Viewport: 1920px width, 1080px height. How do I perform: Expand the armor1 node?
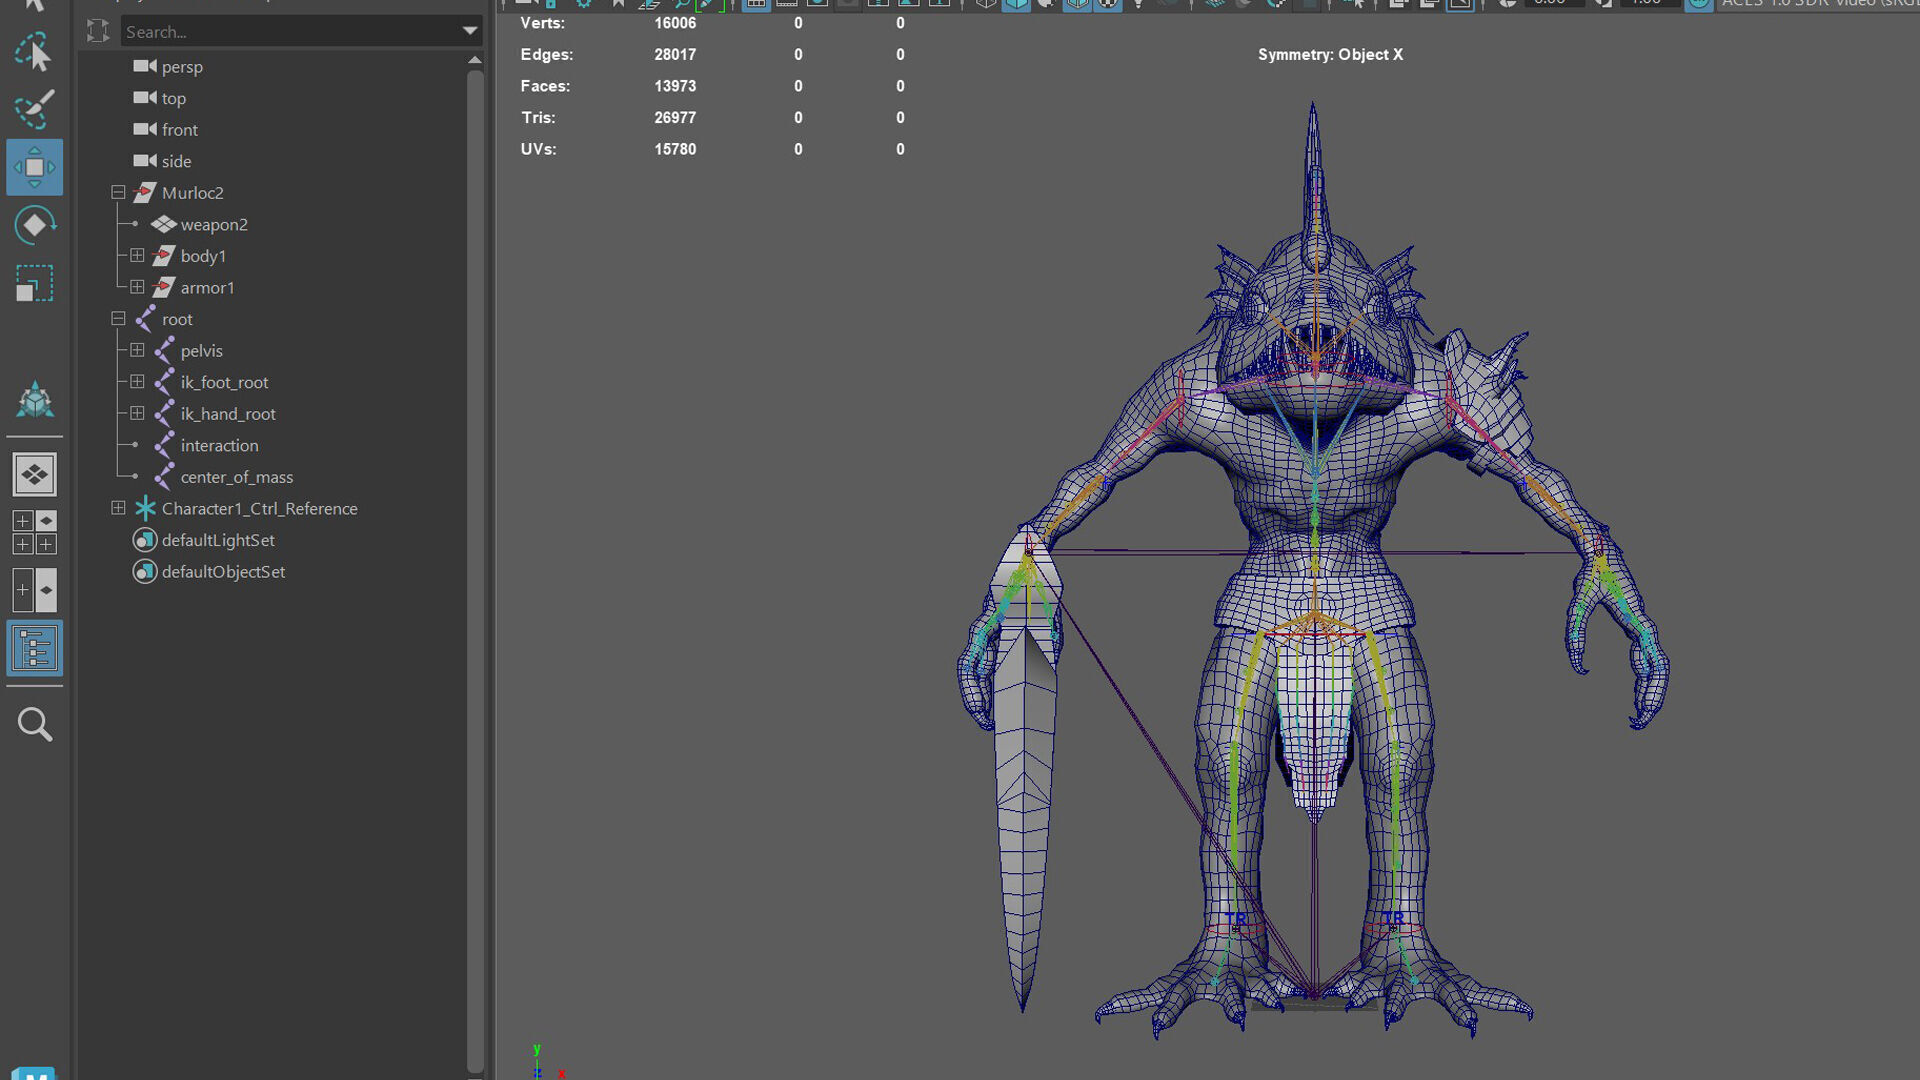[137, 287]
